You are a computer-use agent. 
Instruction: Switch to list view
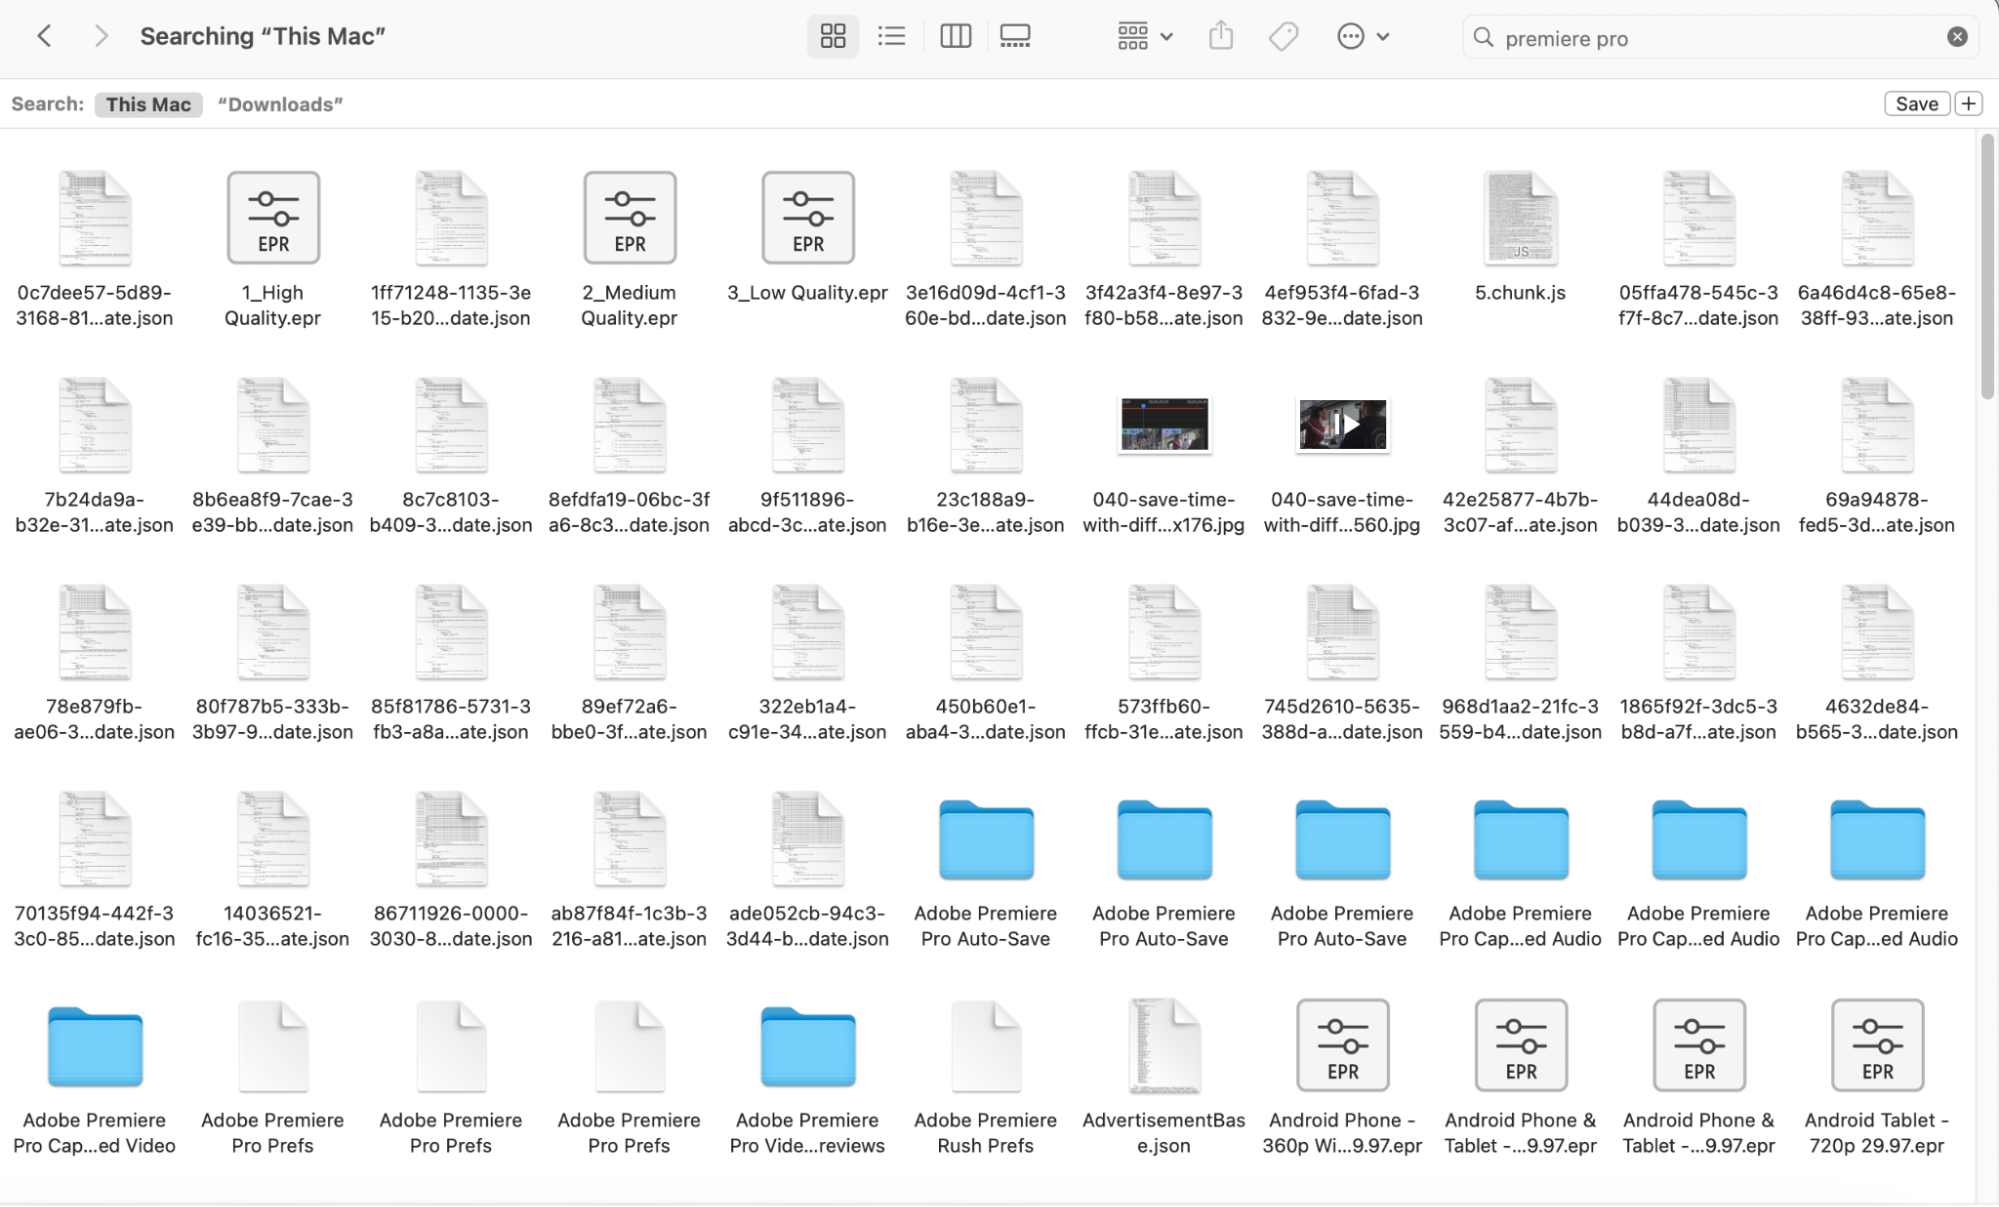click(x=891, y=37)
